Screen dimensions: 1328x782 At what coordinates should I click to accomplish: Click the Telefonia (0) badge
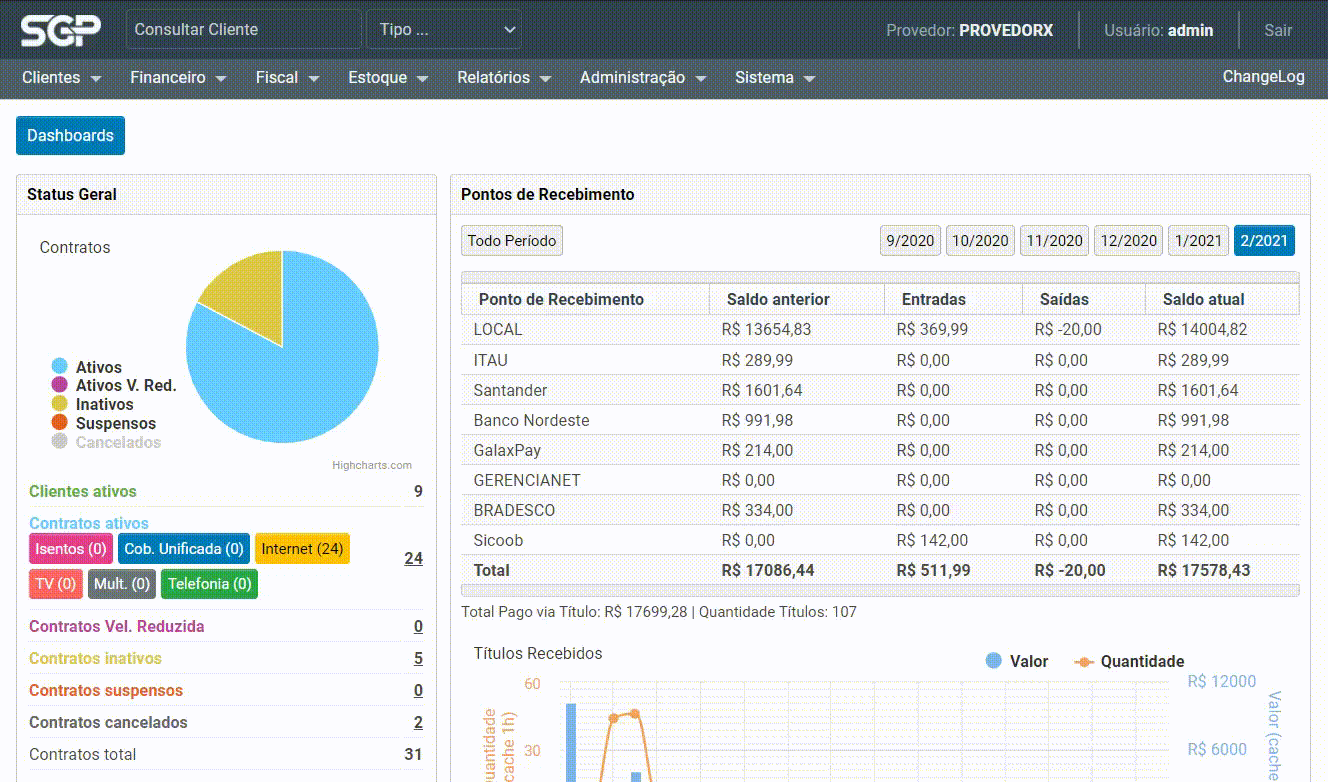point(210,584)
